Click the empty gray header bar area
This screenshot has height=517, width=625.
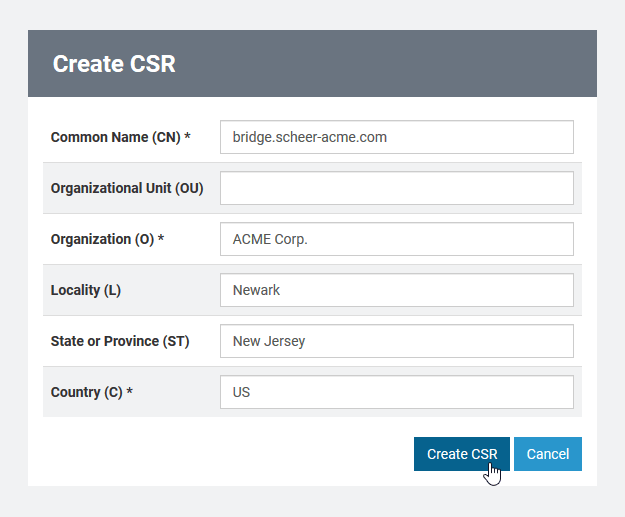[400, 64]
